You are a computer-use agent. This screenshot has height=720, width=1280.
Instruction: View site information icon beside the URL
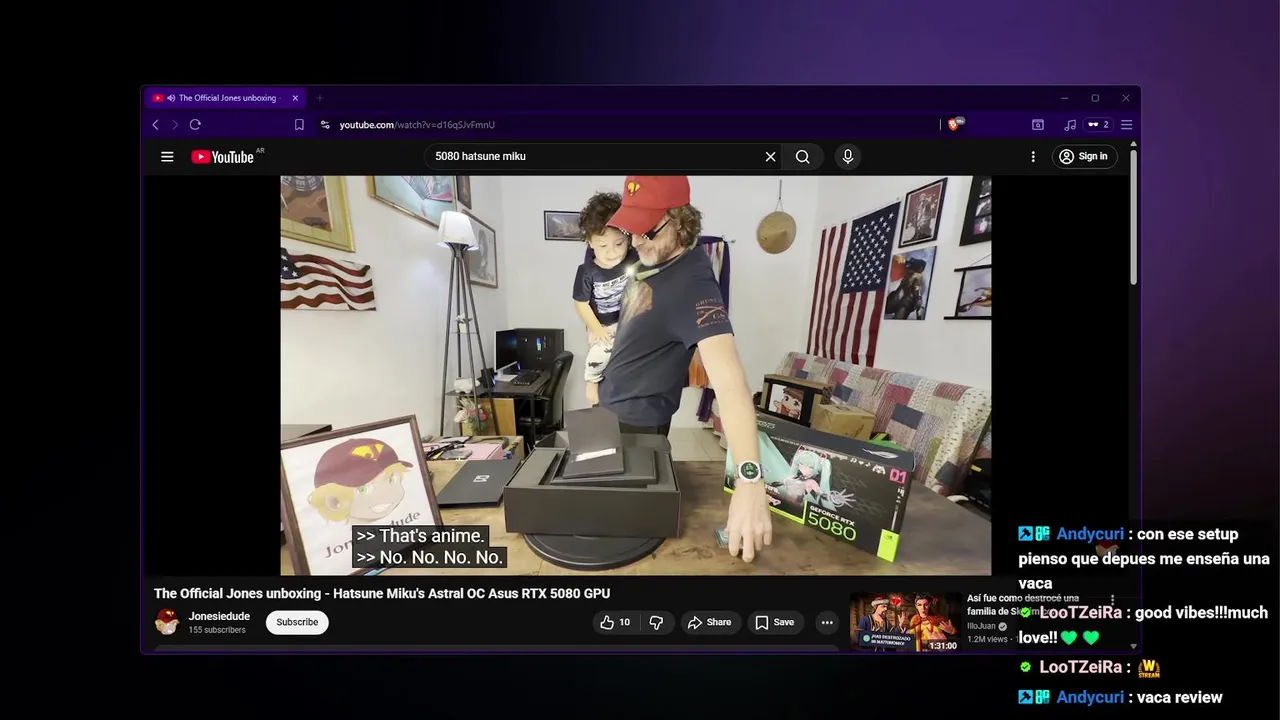325,125
